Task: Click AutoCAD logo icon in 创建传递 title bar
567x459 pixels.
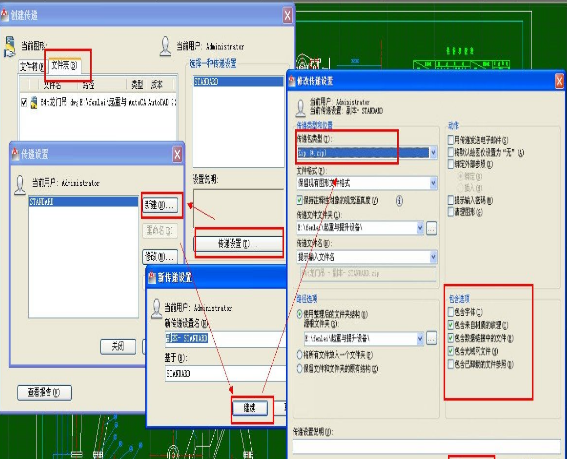Action: pos(4,15)
